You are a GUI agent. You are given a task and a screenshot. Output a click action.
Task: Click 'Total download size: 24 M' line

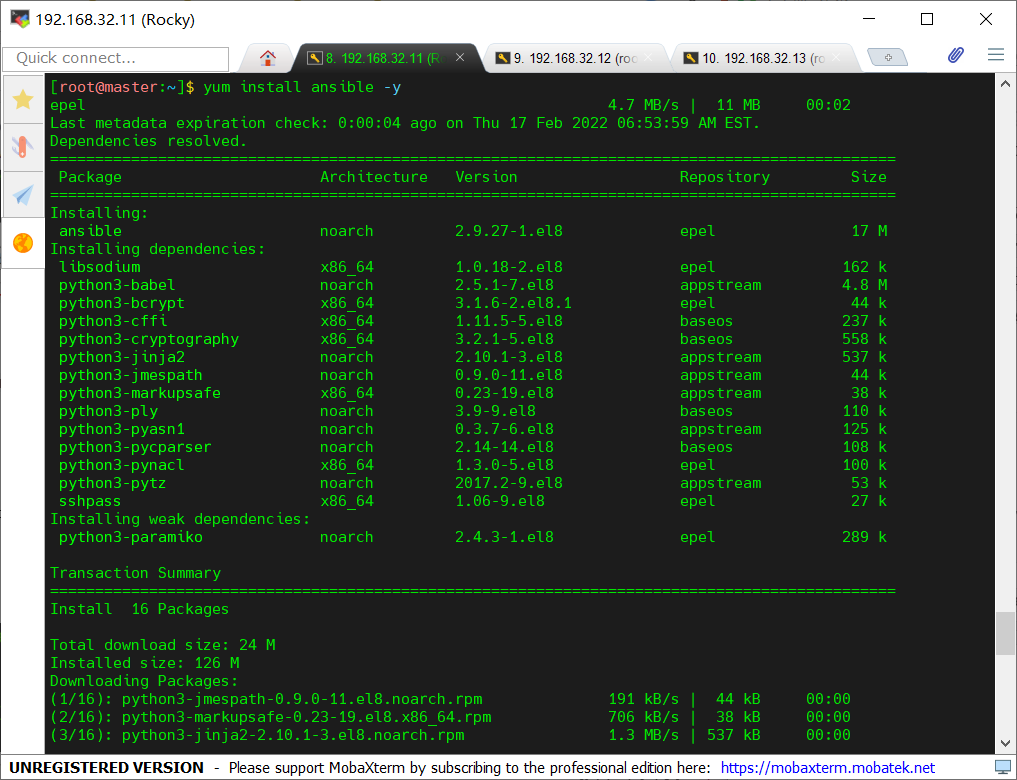[163, 645]
